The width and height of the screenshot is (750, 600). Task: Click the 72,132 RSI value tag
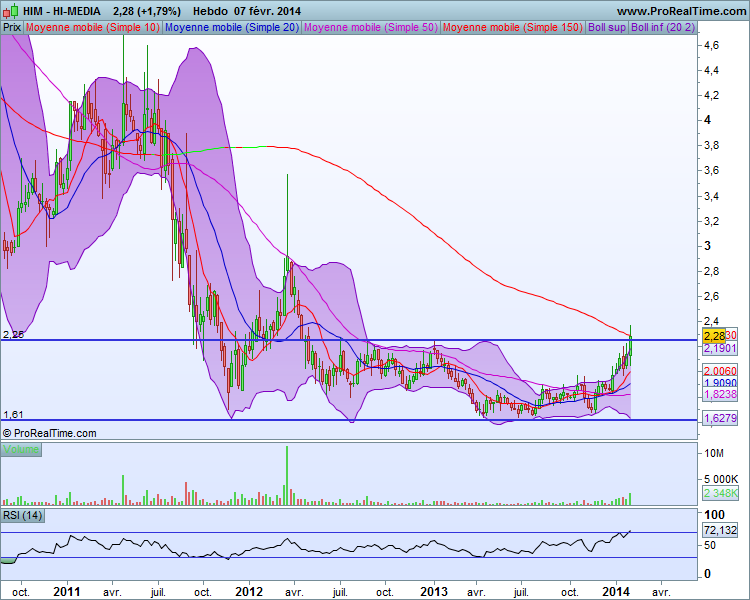(720, 530)
